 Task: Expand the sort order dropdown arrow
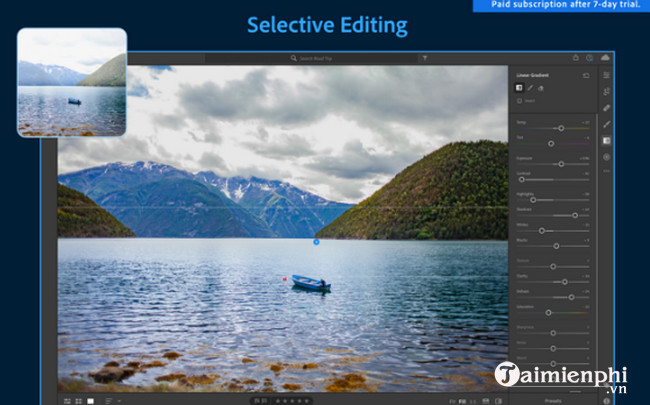coord(119,401)
